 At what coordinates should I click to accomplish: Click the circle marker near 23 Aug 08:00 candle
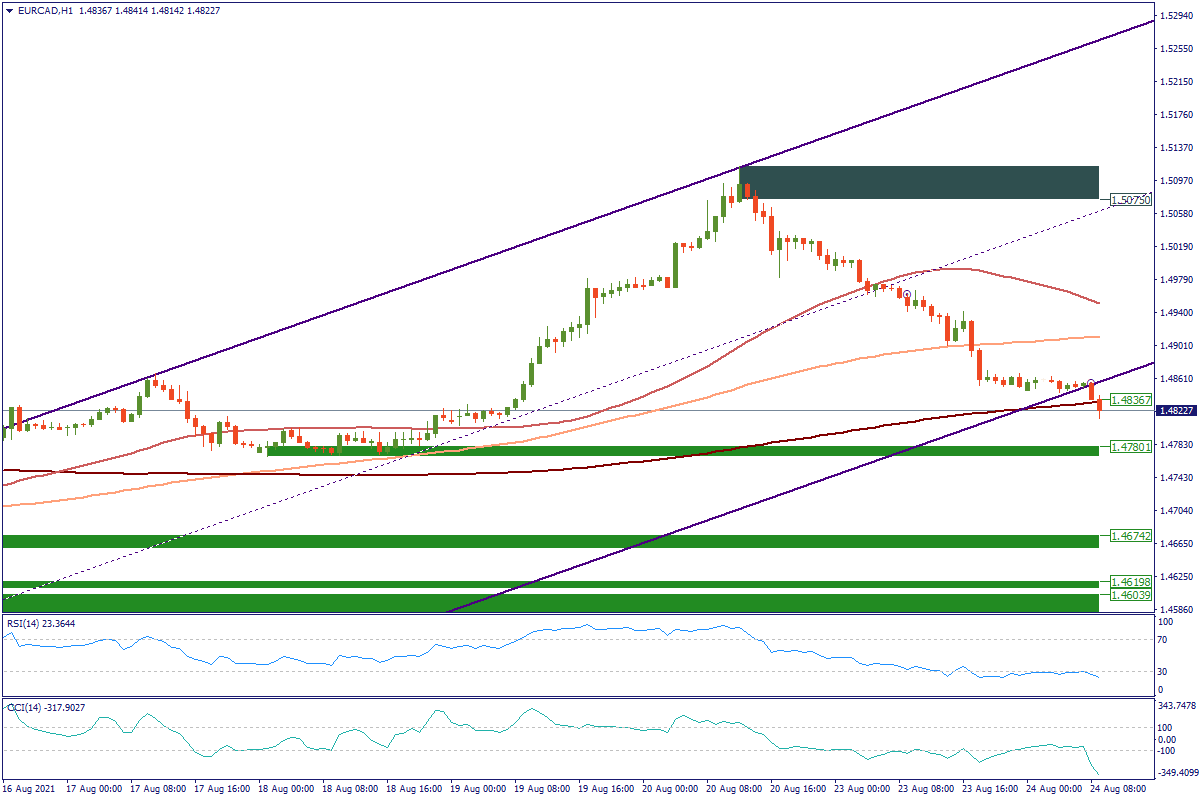[x=906, y=295]
